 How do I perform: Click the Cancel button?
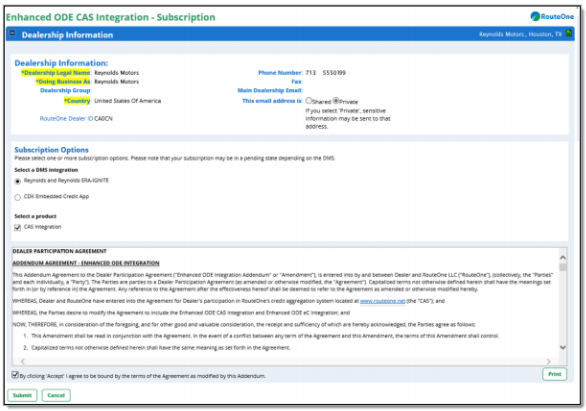[x=56, y=395]
